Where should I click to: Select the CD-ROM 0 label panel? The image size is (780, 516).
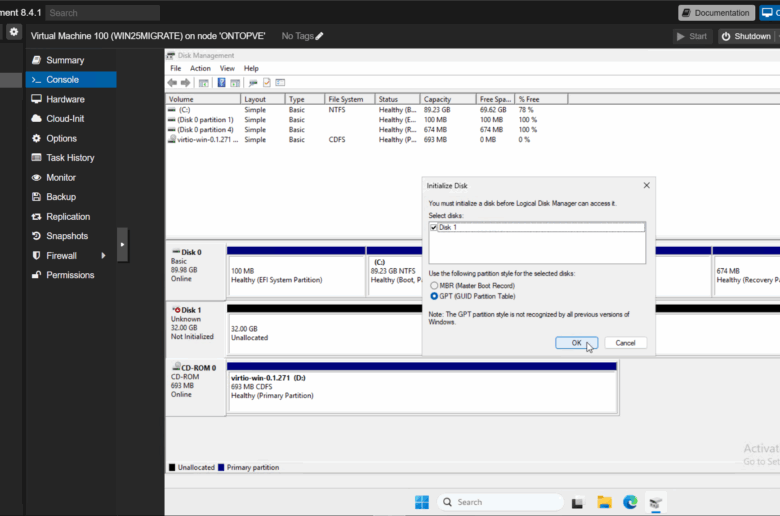coord(195,387)
